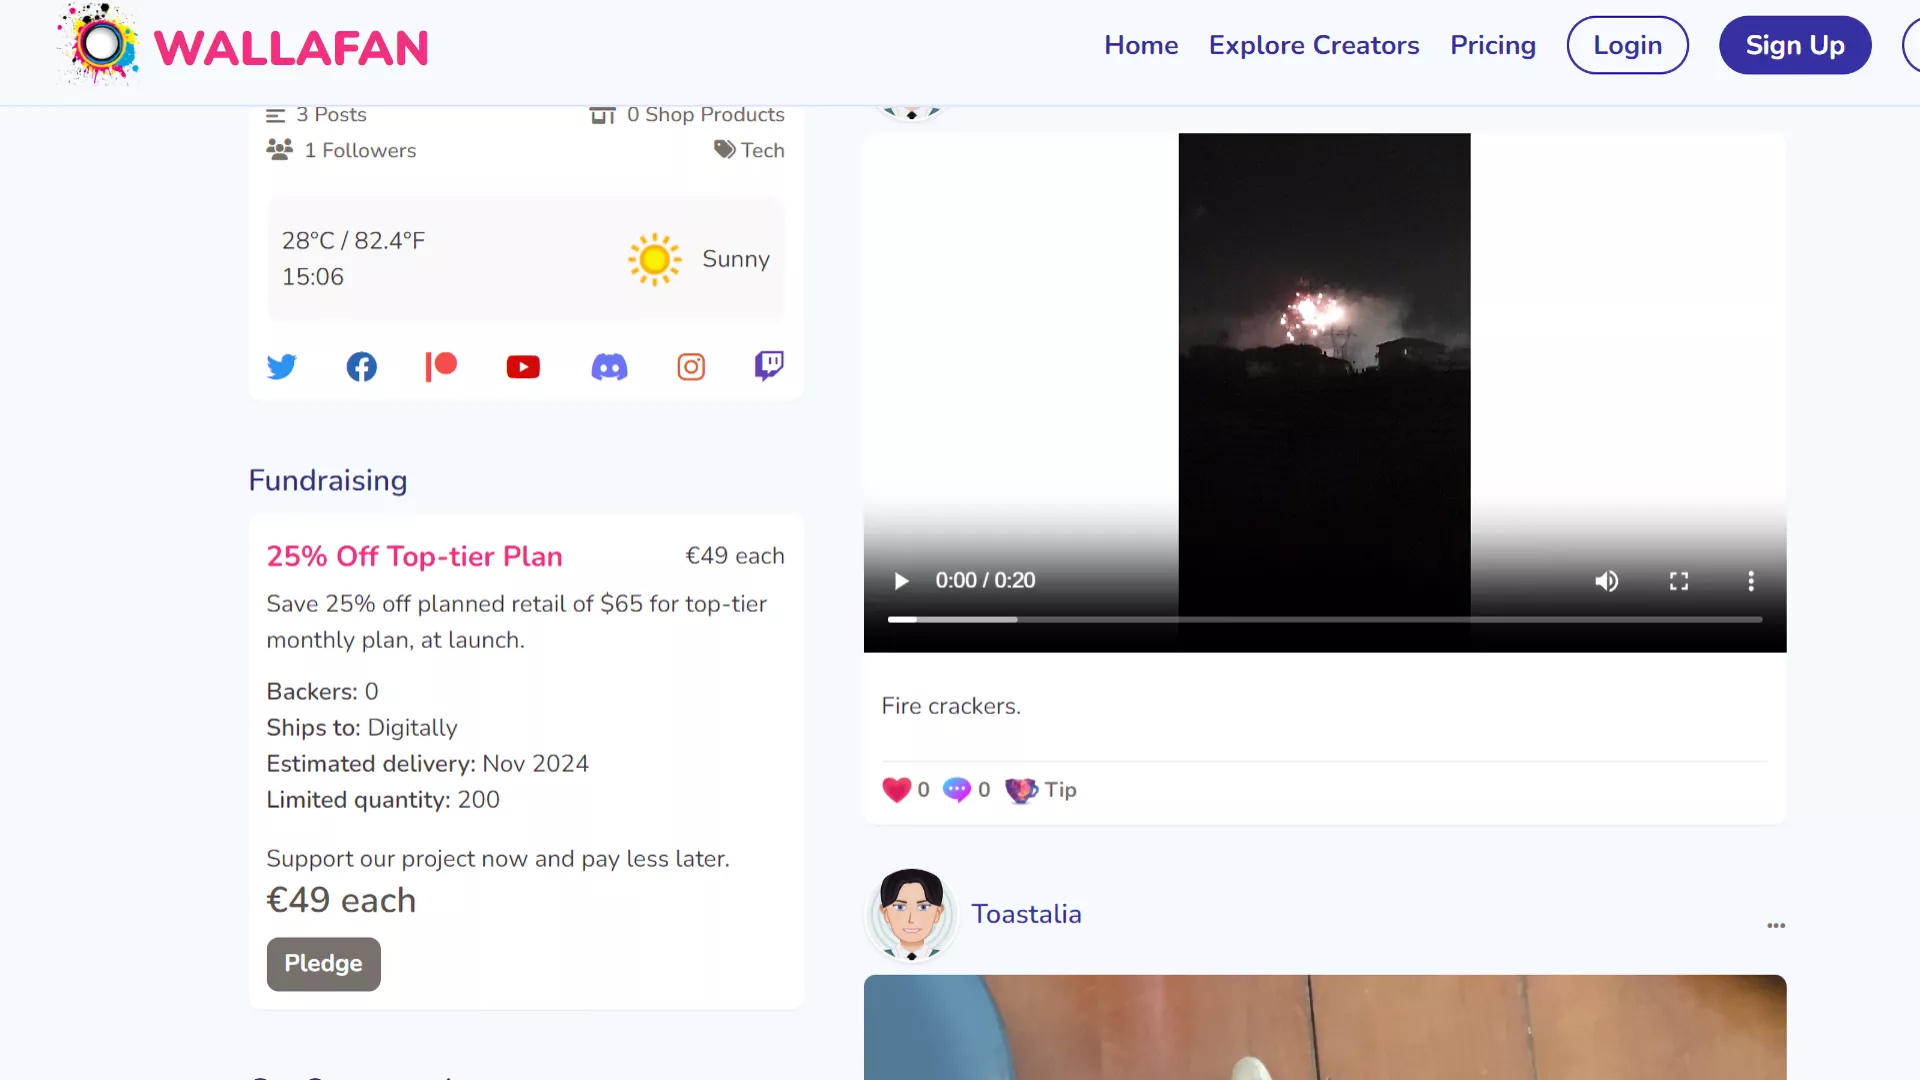This screenshot has height=1080, width=1920.
Task: Play the fireworks video
Action: click(x=901, y=581)
